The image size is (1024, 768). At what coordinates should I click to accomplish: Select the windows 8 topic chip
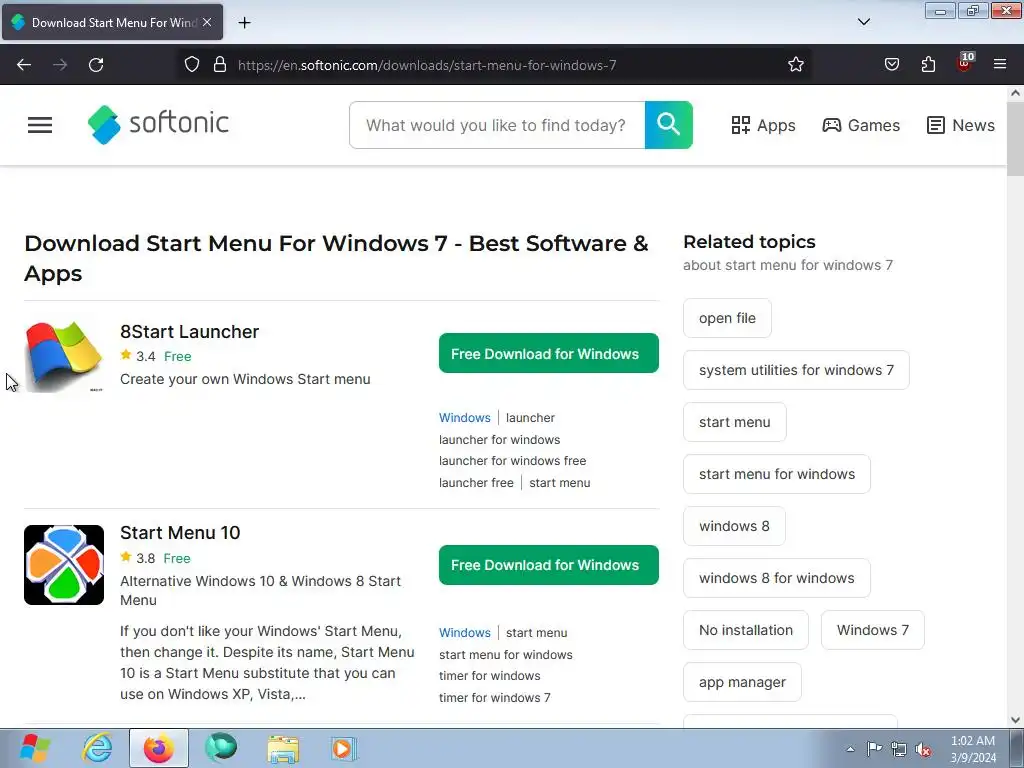[734, 526]
